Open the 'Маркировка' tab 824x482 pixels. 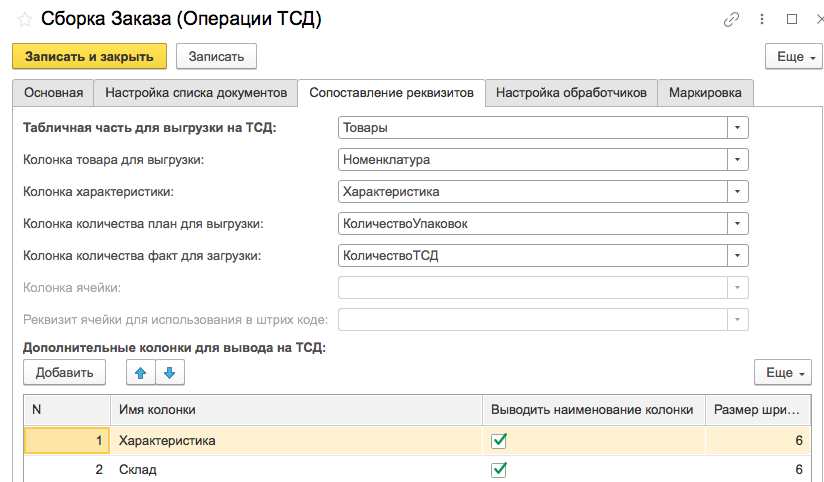click(x=705, y=93)
